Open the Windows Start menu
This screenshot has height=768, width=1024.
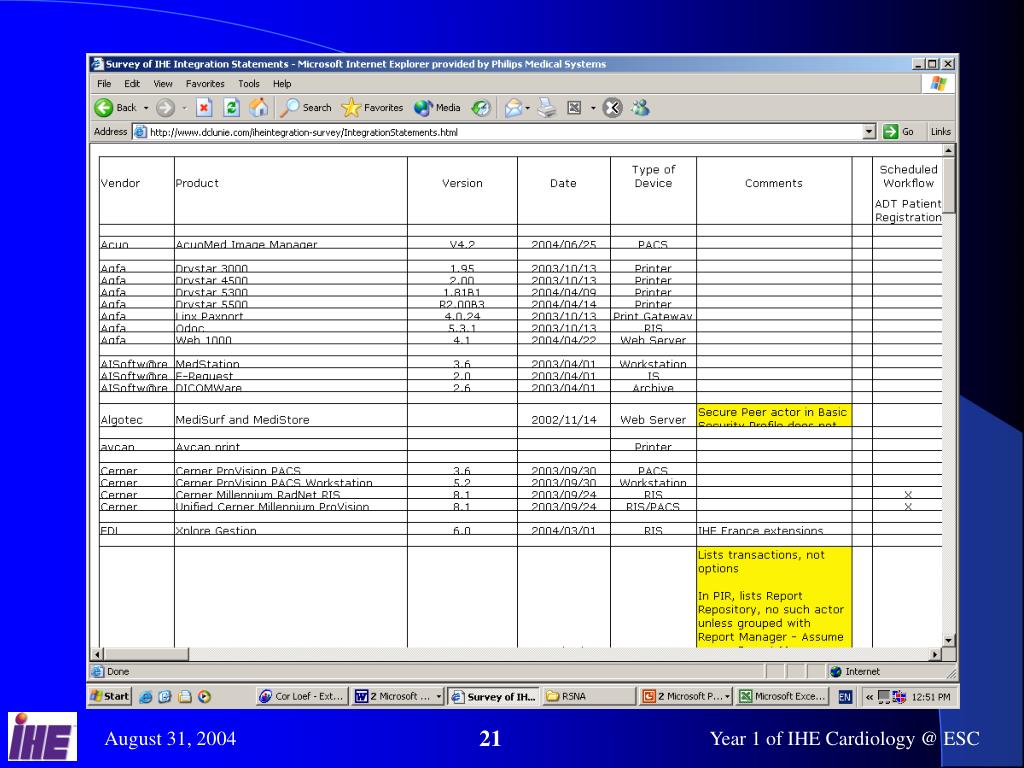click(110, 697)
